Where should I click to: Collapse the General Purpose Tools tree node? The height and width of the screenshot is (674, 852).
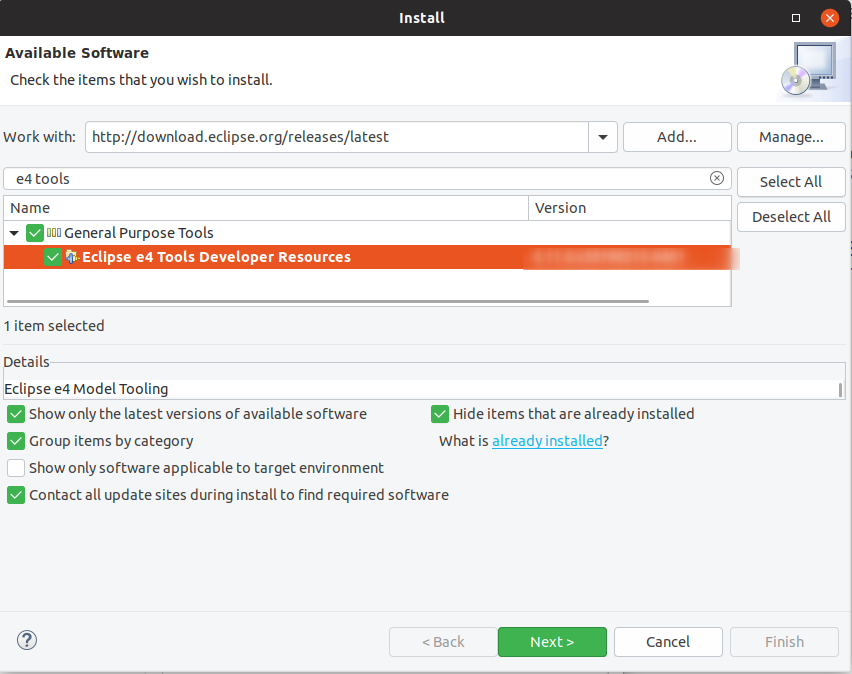click(14, 233)
